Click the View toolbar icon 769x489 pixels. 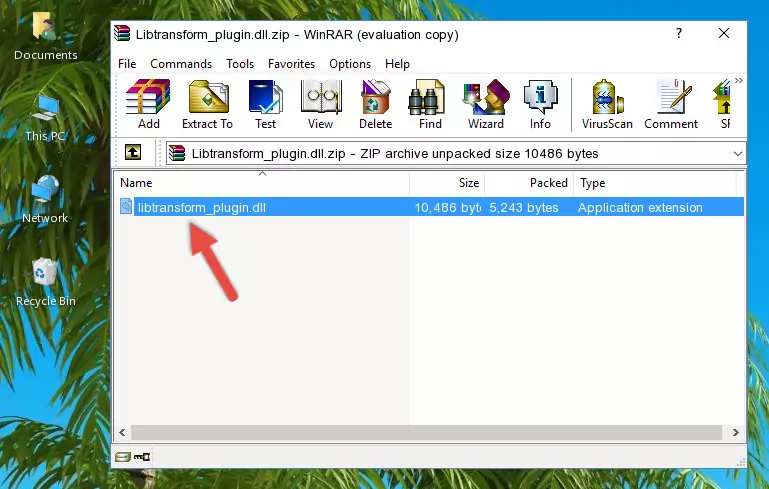coord(321,104)
